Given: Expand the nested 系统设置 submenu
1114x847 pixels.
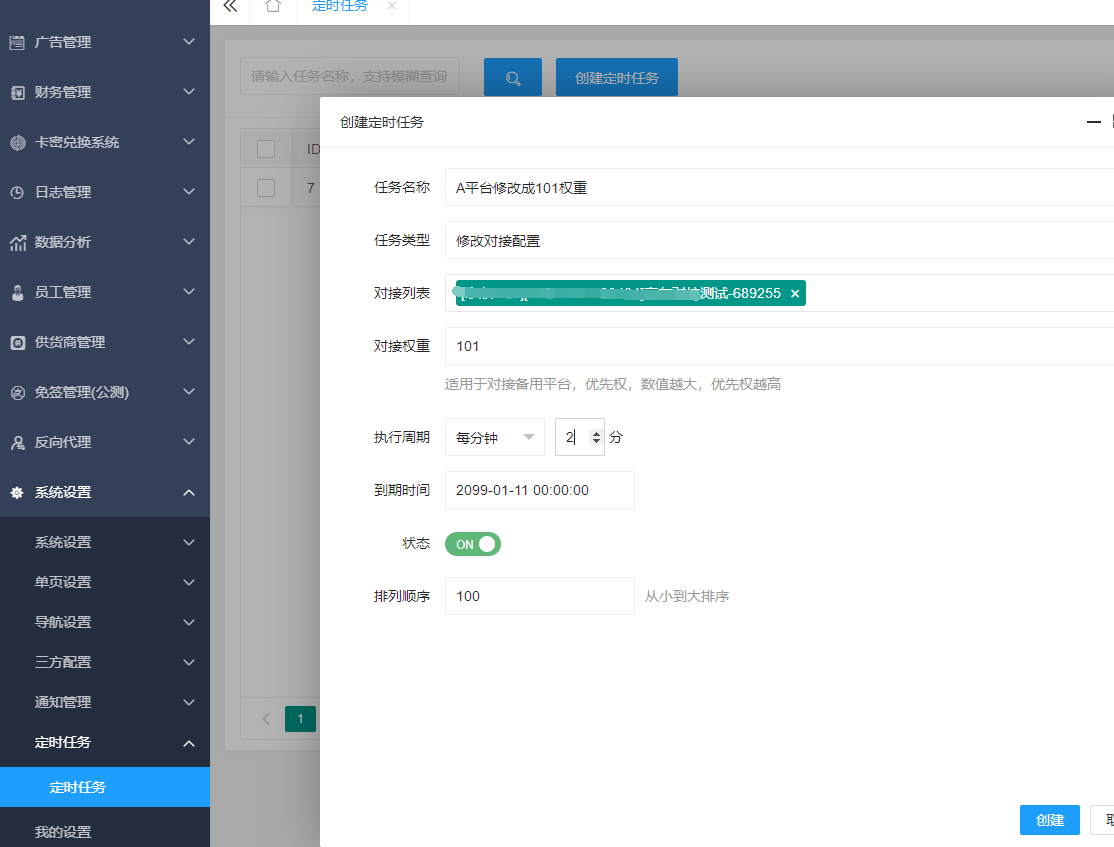Looking at the screenshot, I should (104, 542).
